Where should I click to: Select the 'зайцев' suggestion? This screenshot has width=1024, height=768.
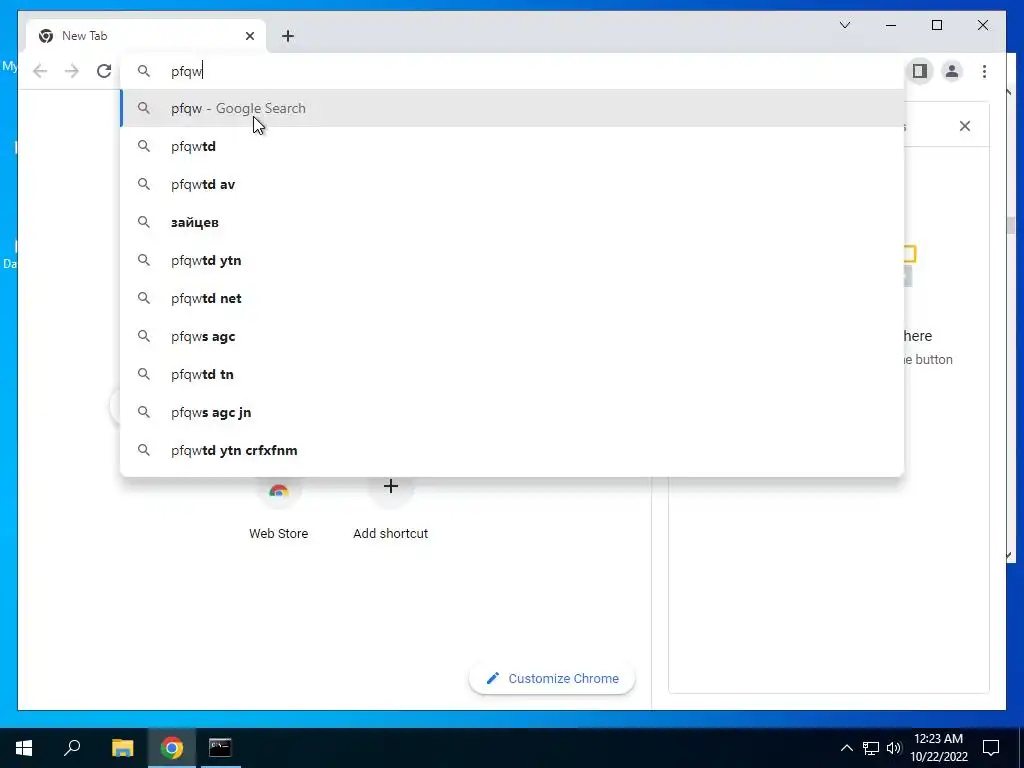tap(512, 222)
